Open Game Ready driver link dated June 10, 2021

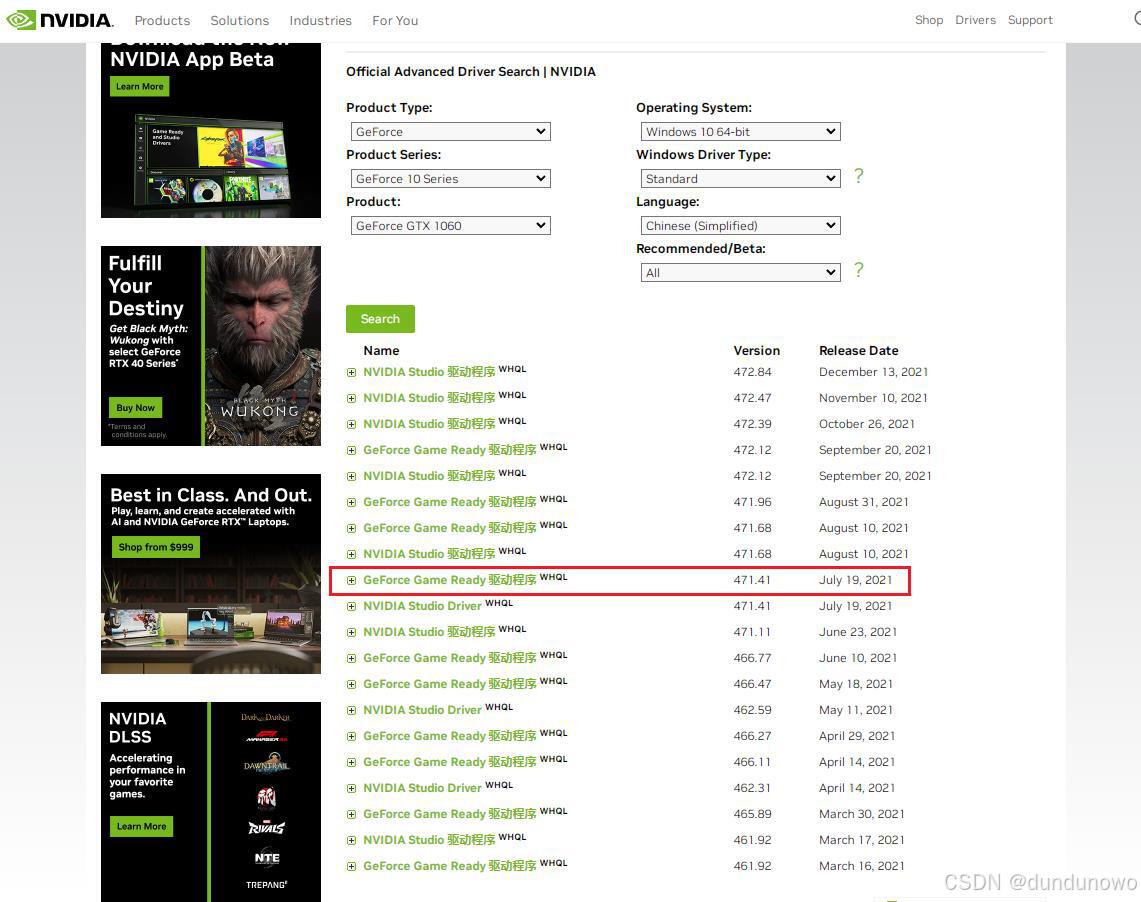point(450,658)
